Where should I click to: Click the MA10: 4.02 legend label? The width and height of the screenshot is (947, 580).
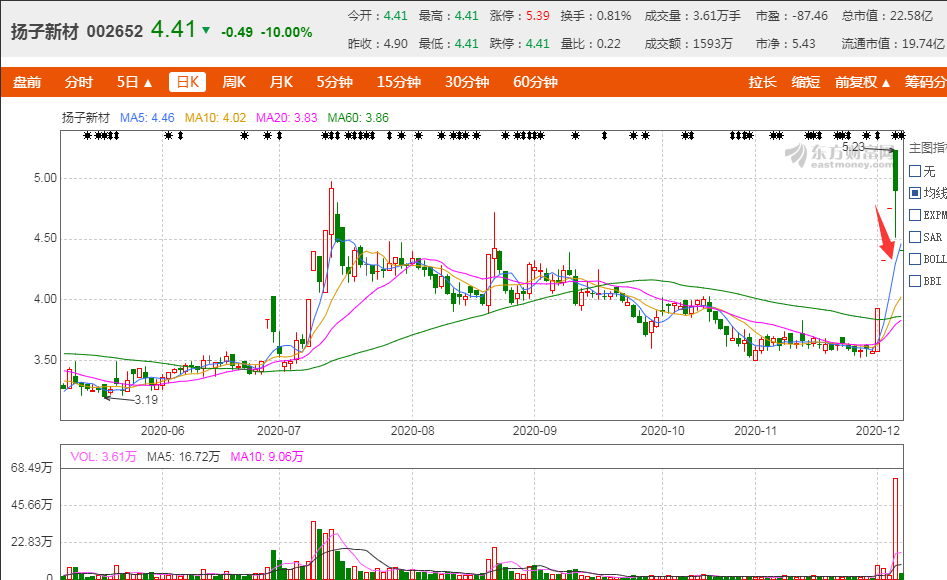tap(215, 118)
